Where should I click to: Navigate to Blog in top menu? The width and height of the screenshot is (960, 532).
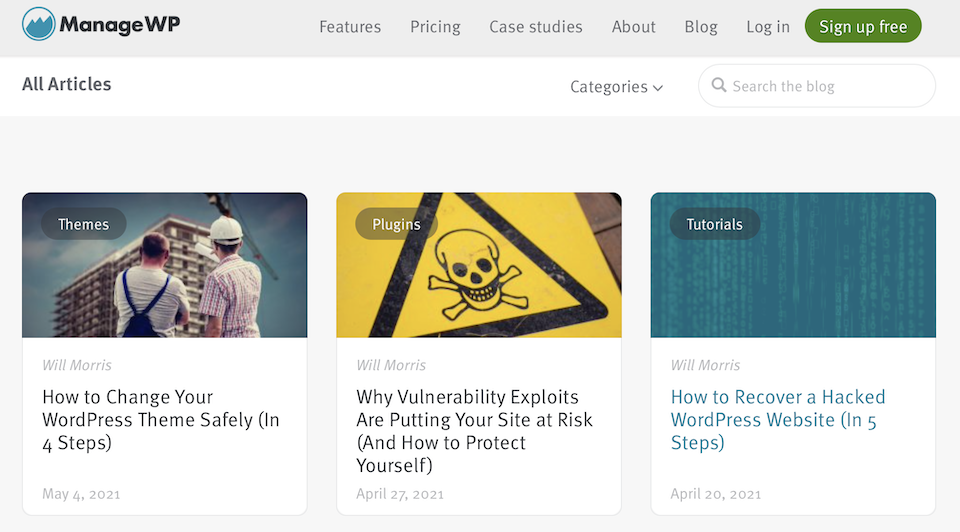pos(701,27)
